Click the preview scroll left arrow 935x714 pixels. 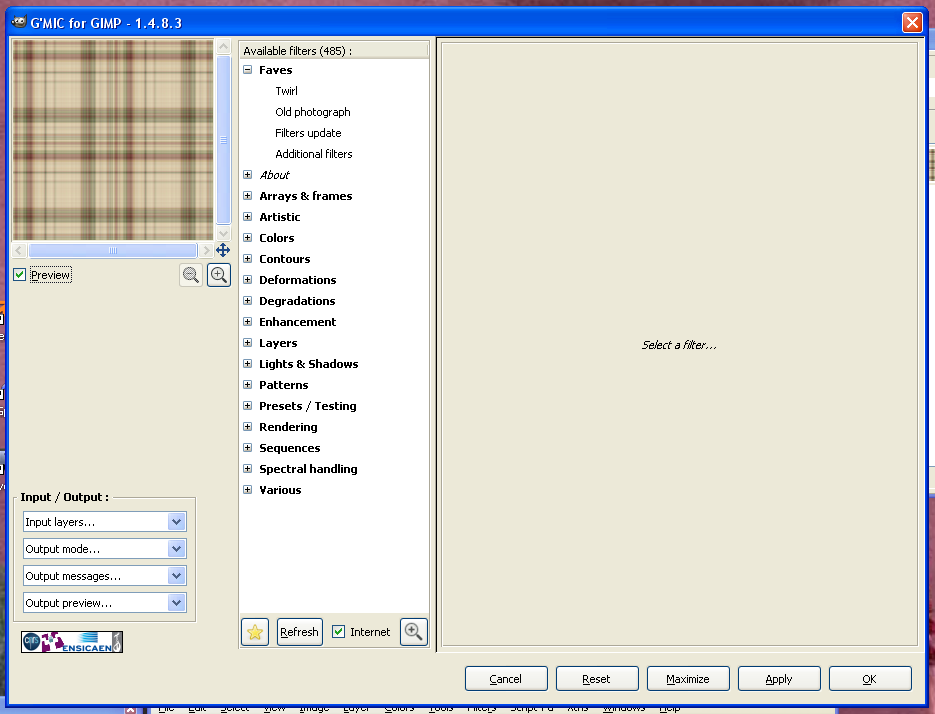[19, 250]
